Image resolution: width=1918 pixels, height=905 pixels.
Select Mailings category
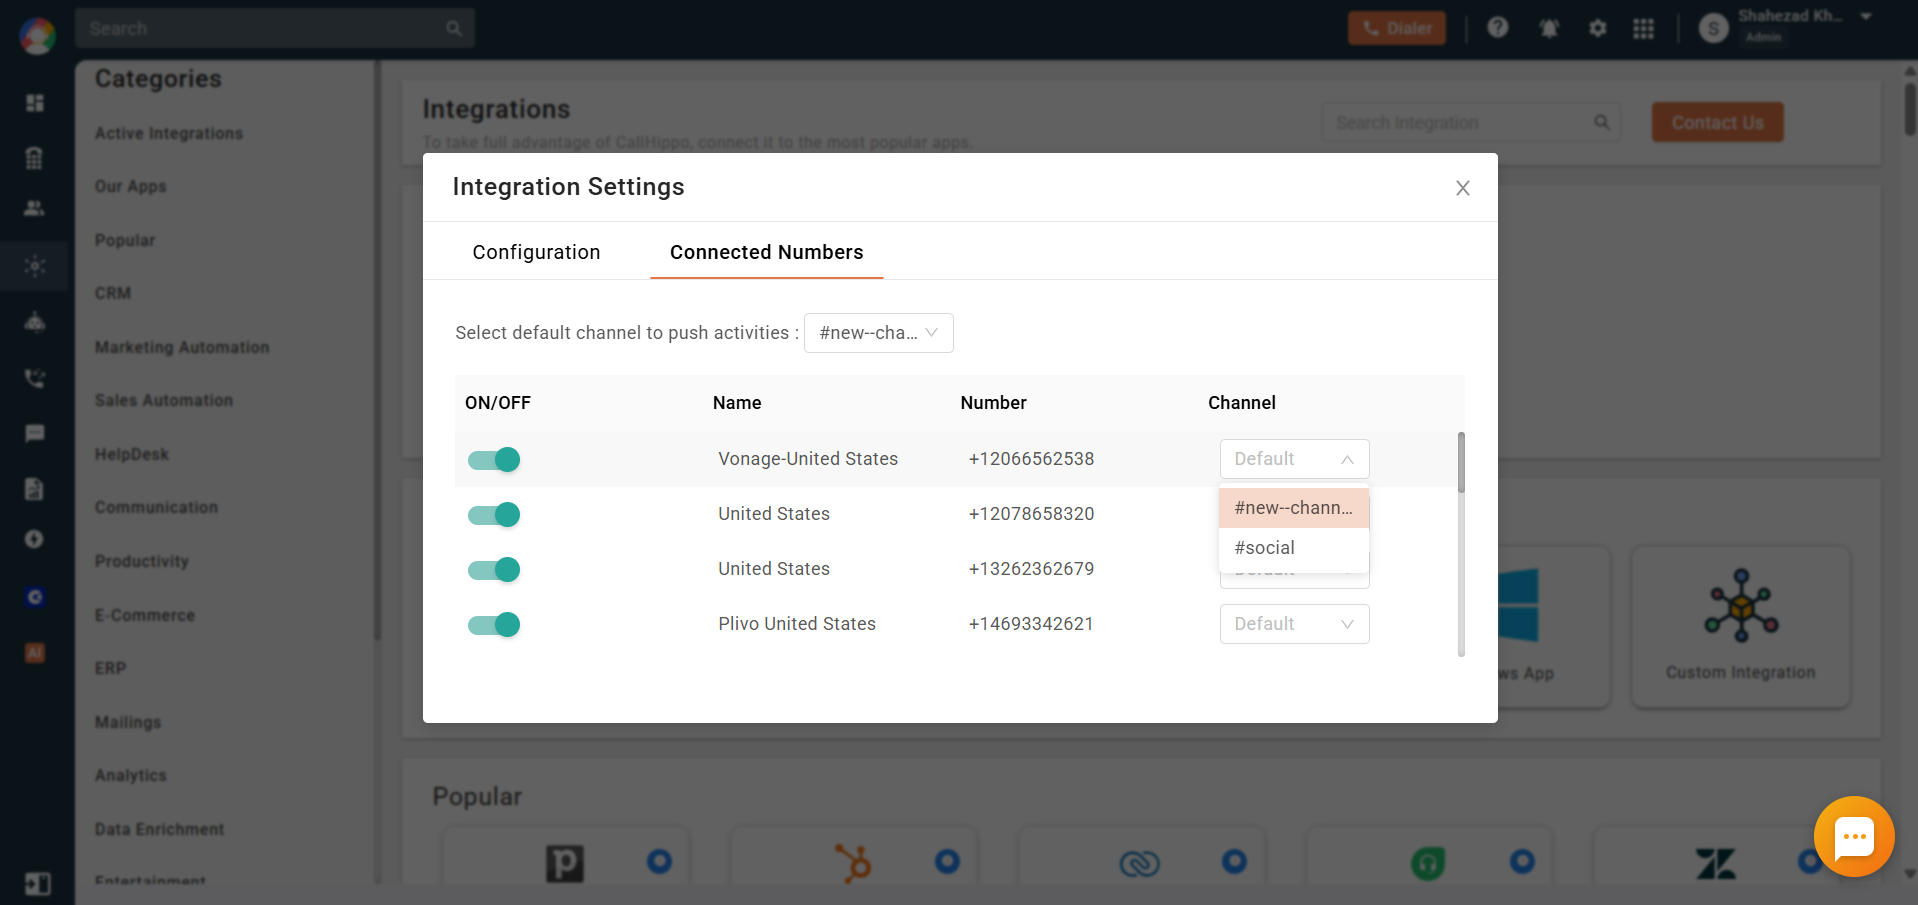pyautogui.click(x=128, y=722)
